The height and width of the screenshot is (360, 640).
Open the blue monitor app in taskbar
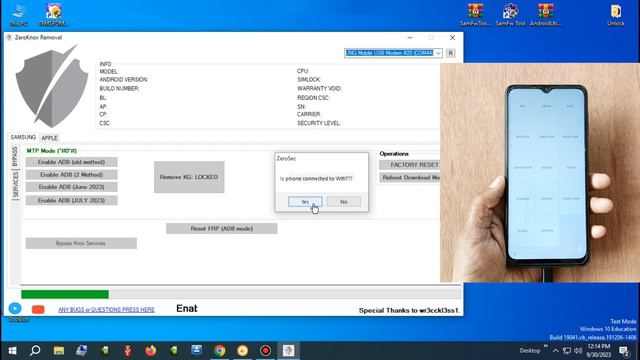click(197, 351)
